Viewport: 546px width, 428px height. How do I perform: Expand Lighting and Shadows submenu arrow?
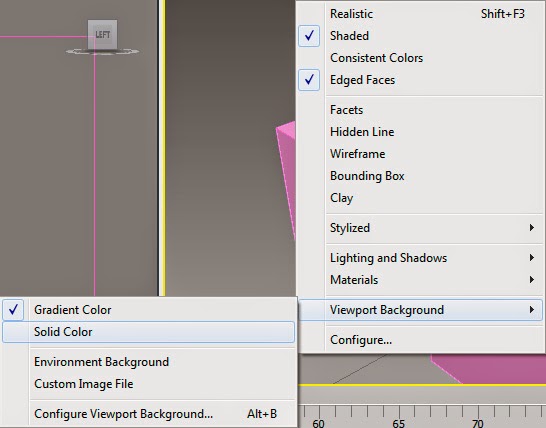[x=532, y=258]
